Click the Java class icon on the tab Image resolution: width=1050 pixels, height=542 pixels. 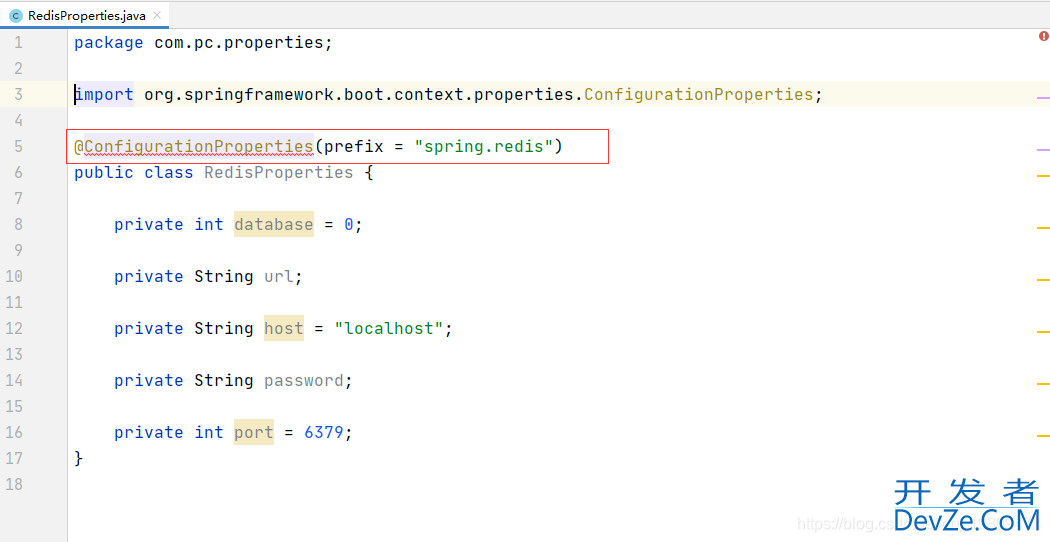click(16, 15)
